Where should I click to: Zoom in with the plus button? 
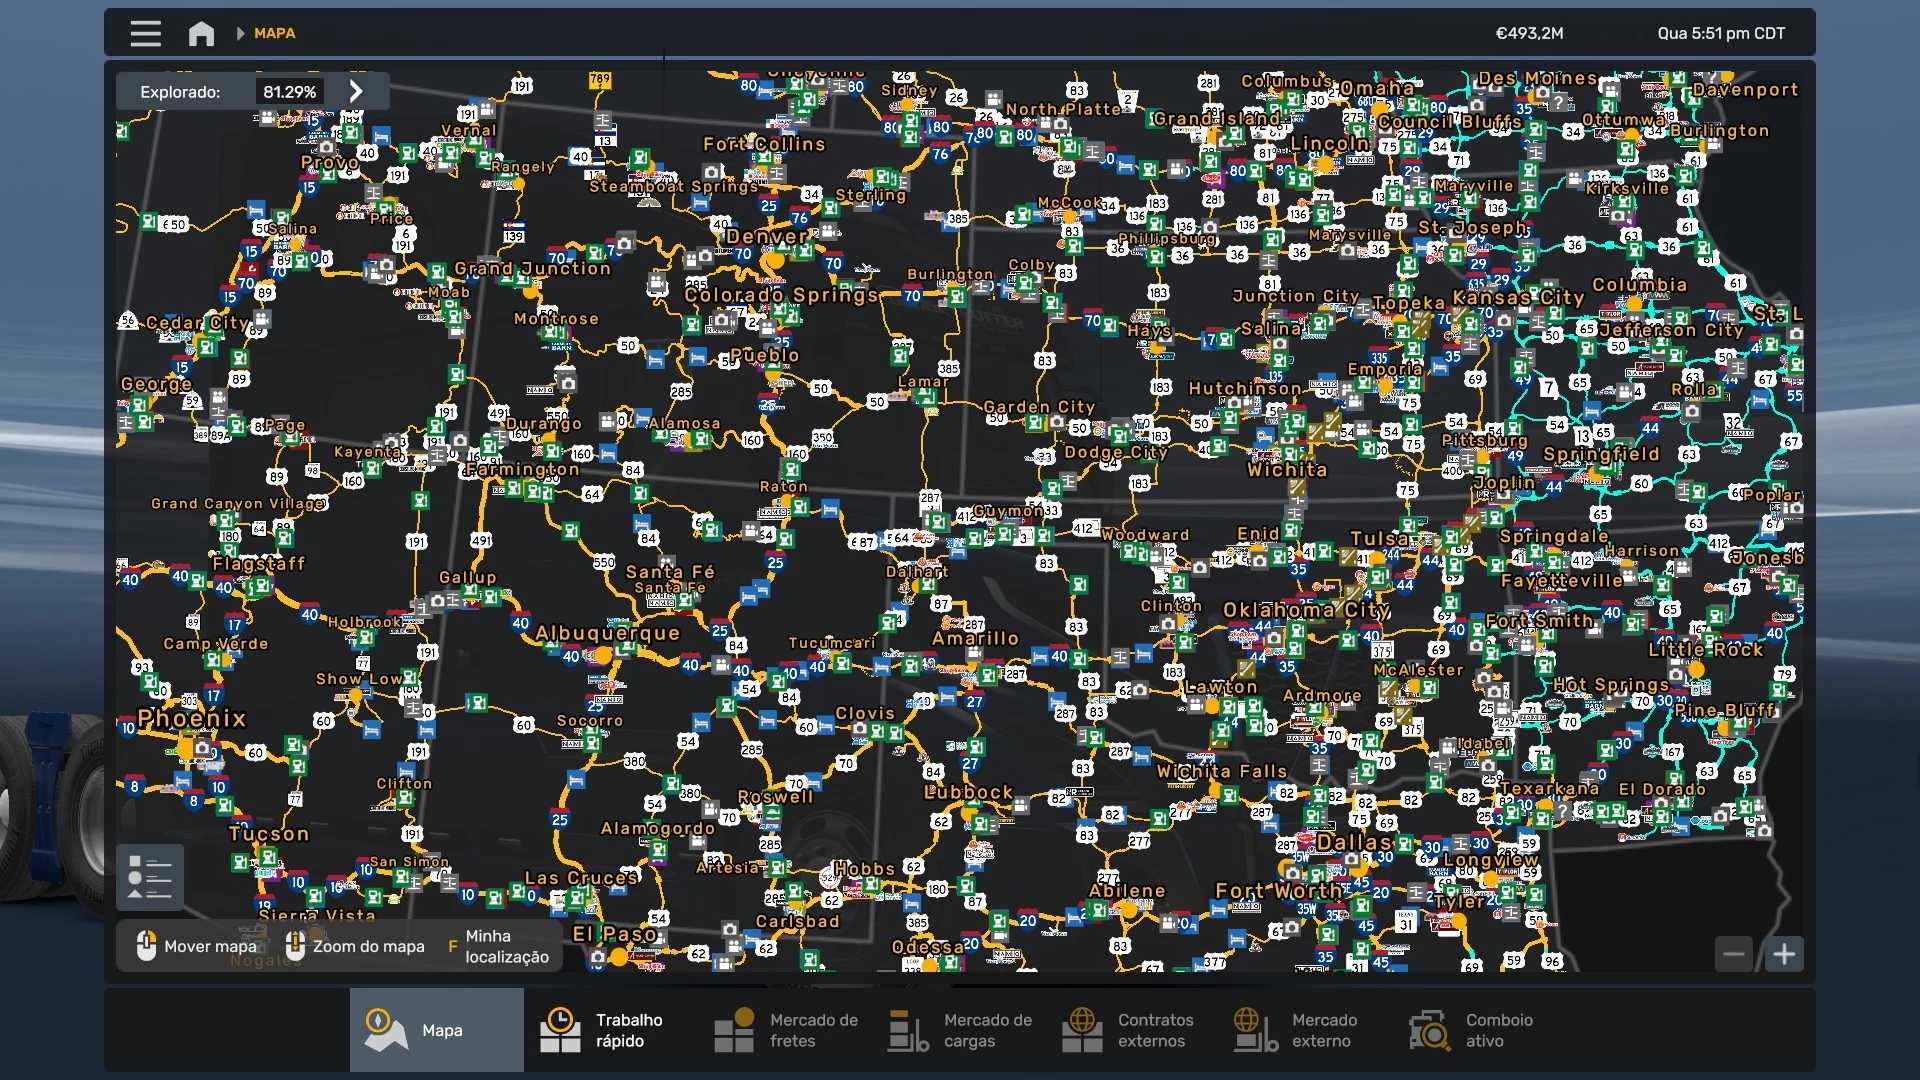[x=1784, y=954]
